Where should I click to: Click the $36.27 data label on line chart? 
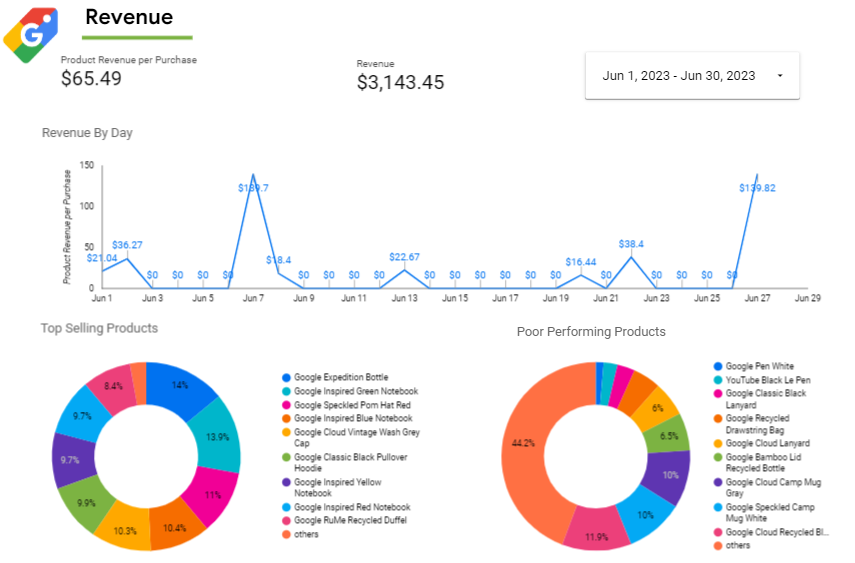point(127,245)
